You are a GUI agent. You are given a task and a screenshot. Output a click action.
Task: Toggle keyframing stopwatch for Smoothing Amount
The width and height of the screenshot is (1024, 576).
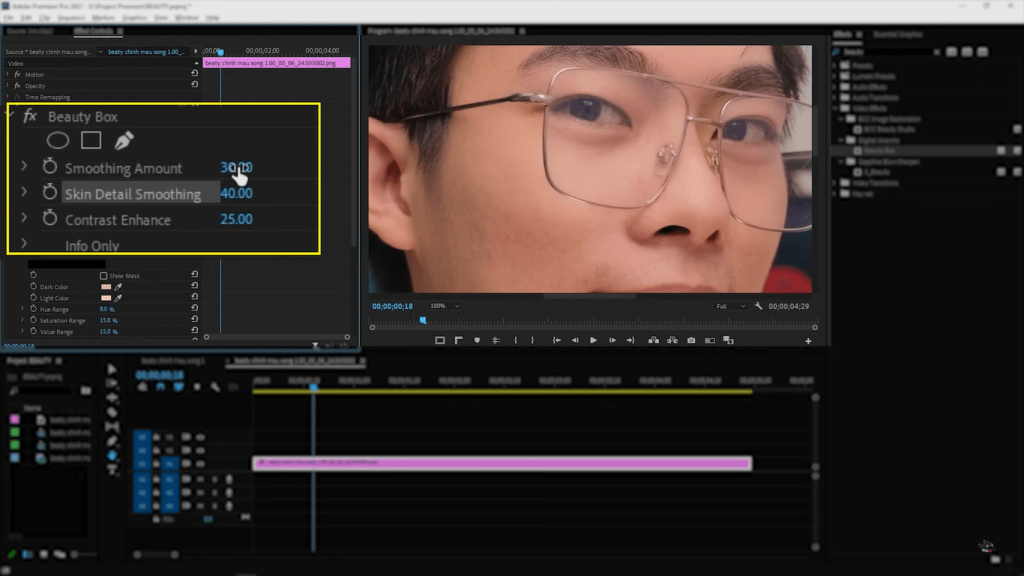click(50, 167)
